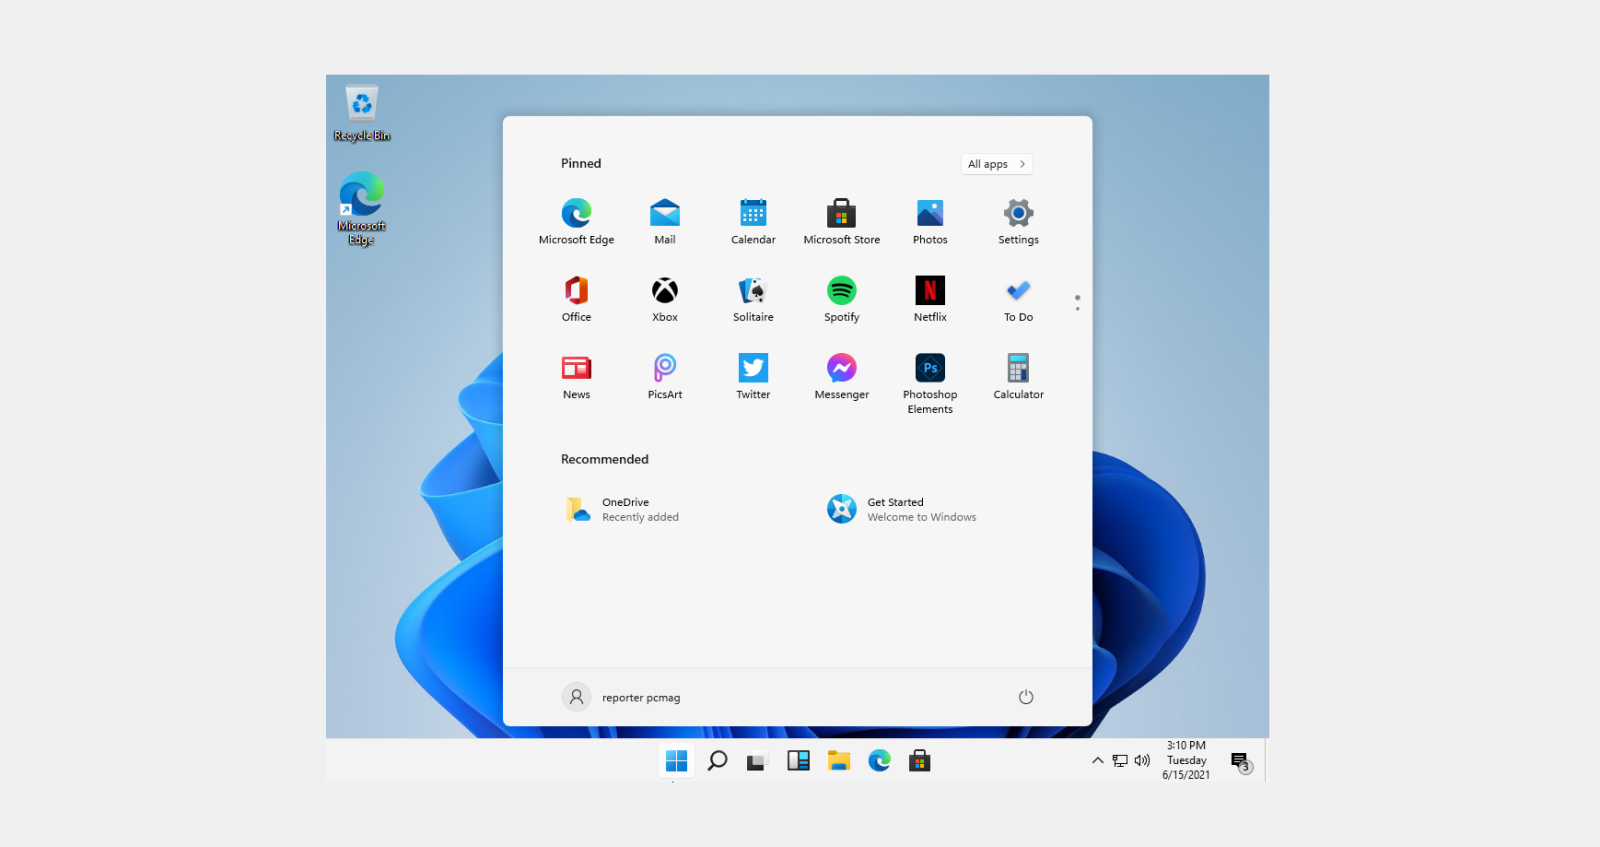This screenshot has width=1600, height=847.
Task: Open Spotify from pinned apps
Action: (x=842, y=299)
